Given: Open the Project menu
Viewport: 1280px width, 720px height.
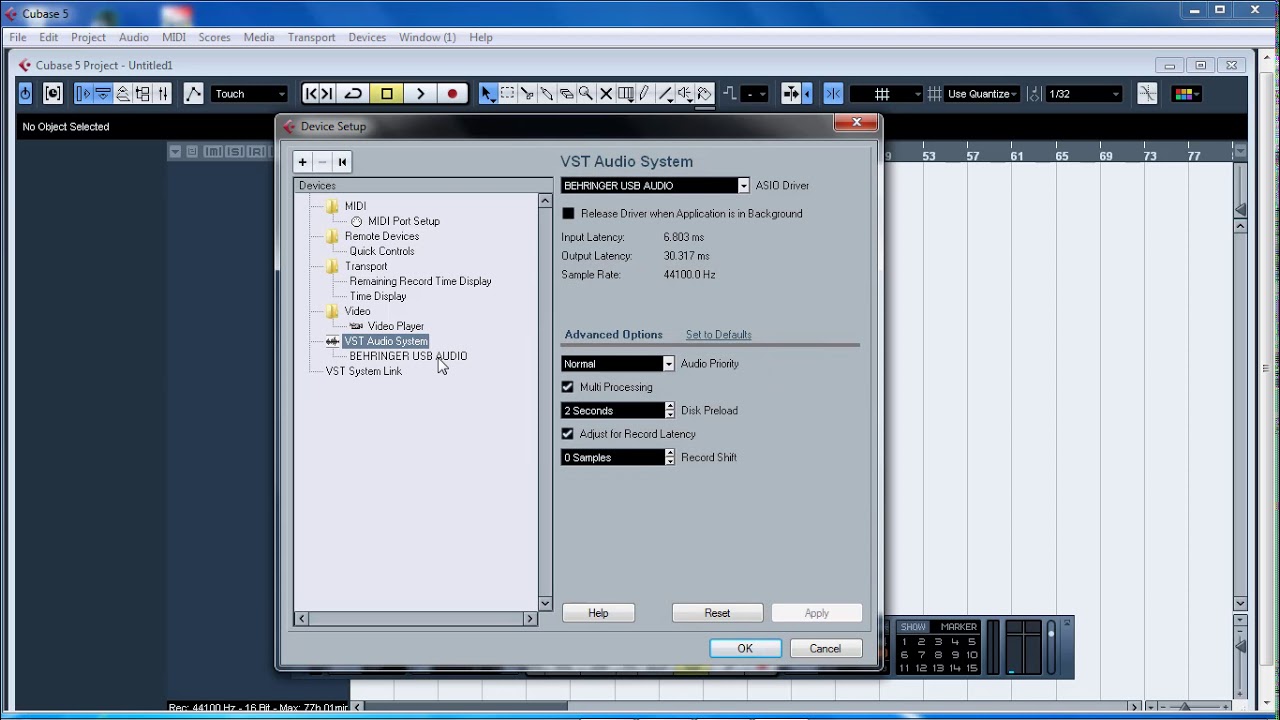Looking at the screenshot, I should click(88, 37).
